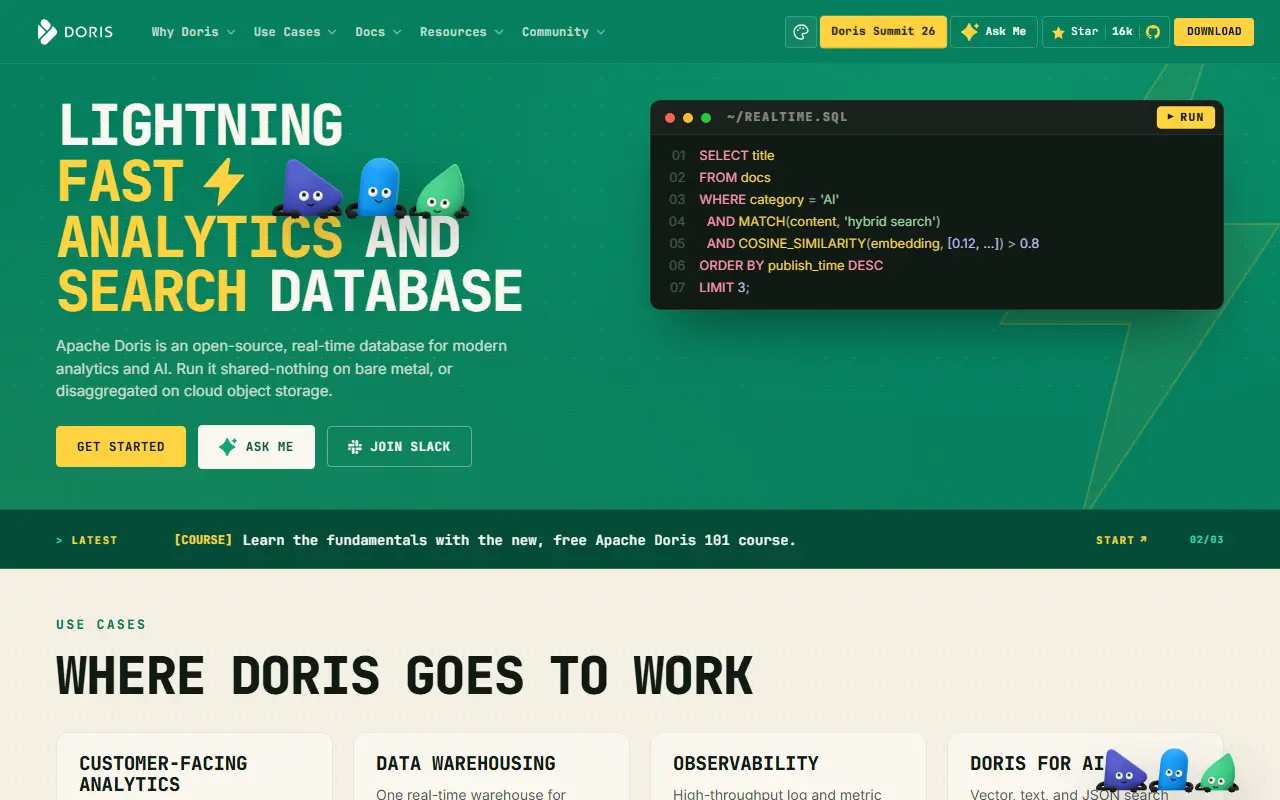Click the green dot in code window
1280x800 pixels.
pyautogui.click(x=706, y=117)
